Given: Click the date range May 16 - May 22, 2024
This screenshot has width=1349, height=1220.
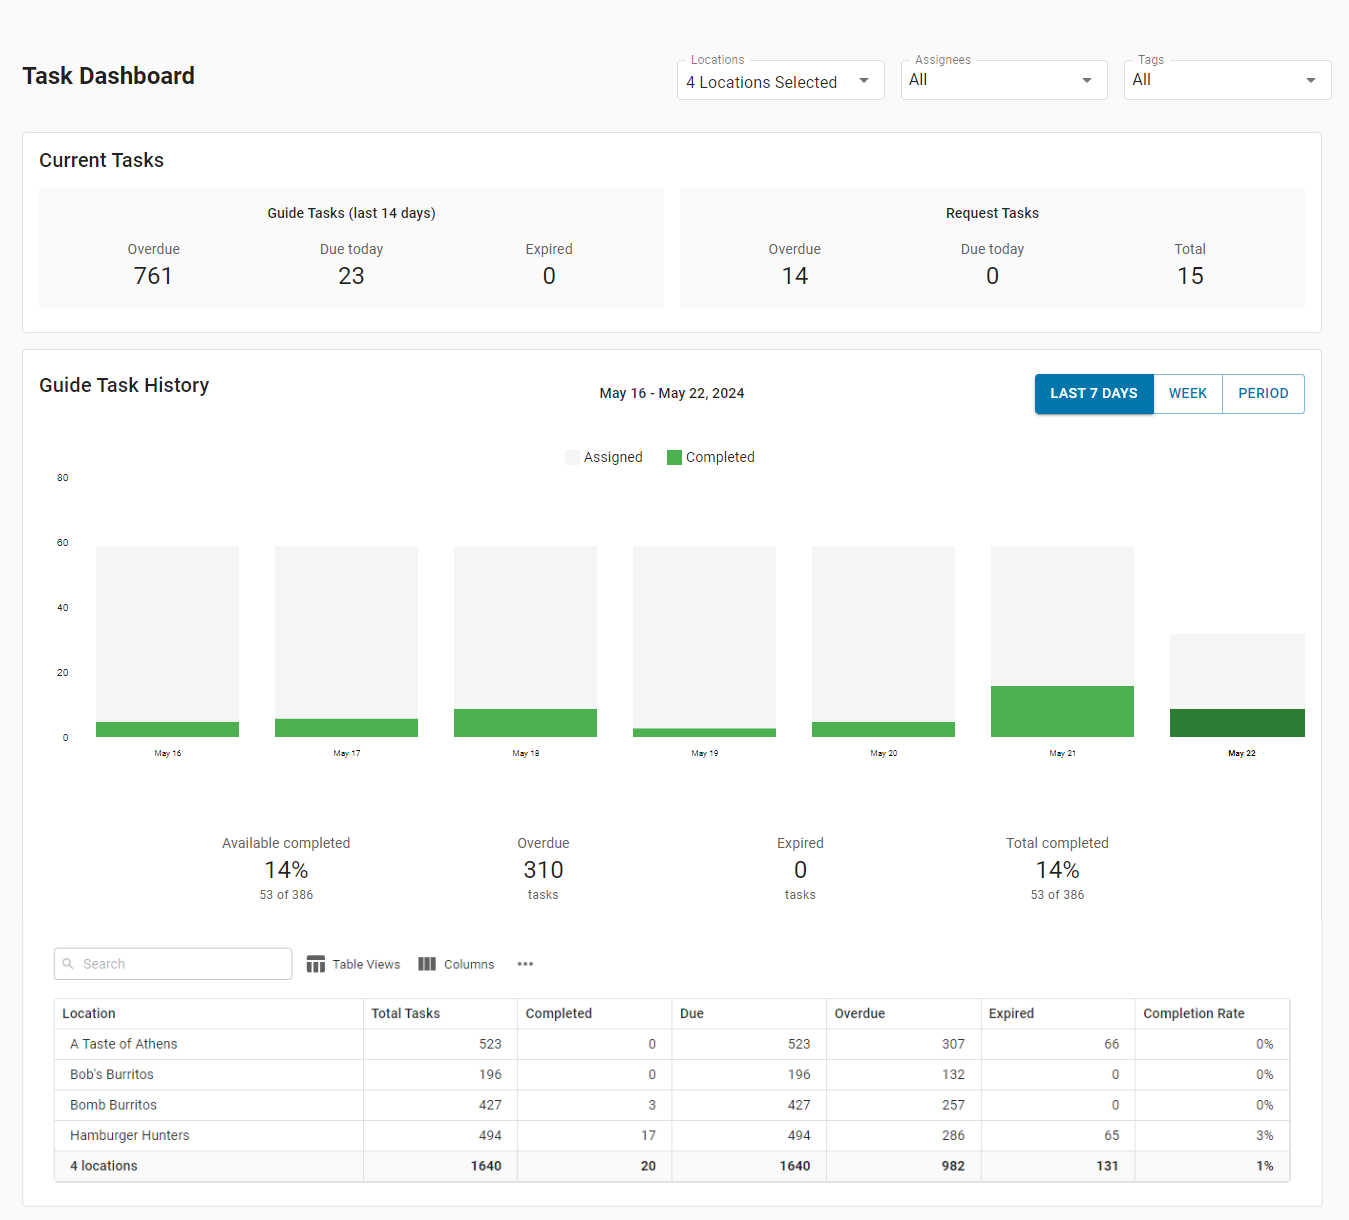Looking at the screenshot, I should (x=672, y=393).
